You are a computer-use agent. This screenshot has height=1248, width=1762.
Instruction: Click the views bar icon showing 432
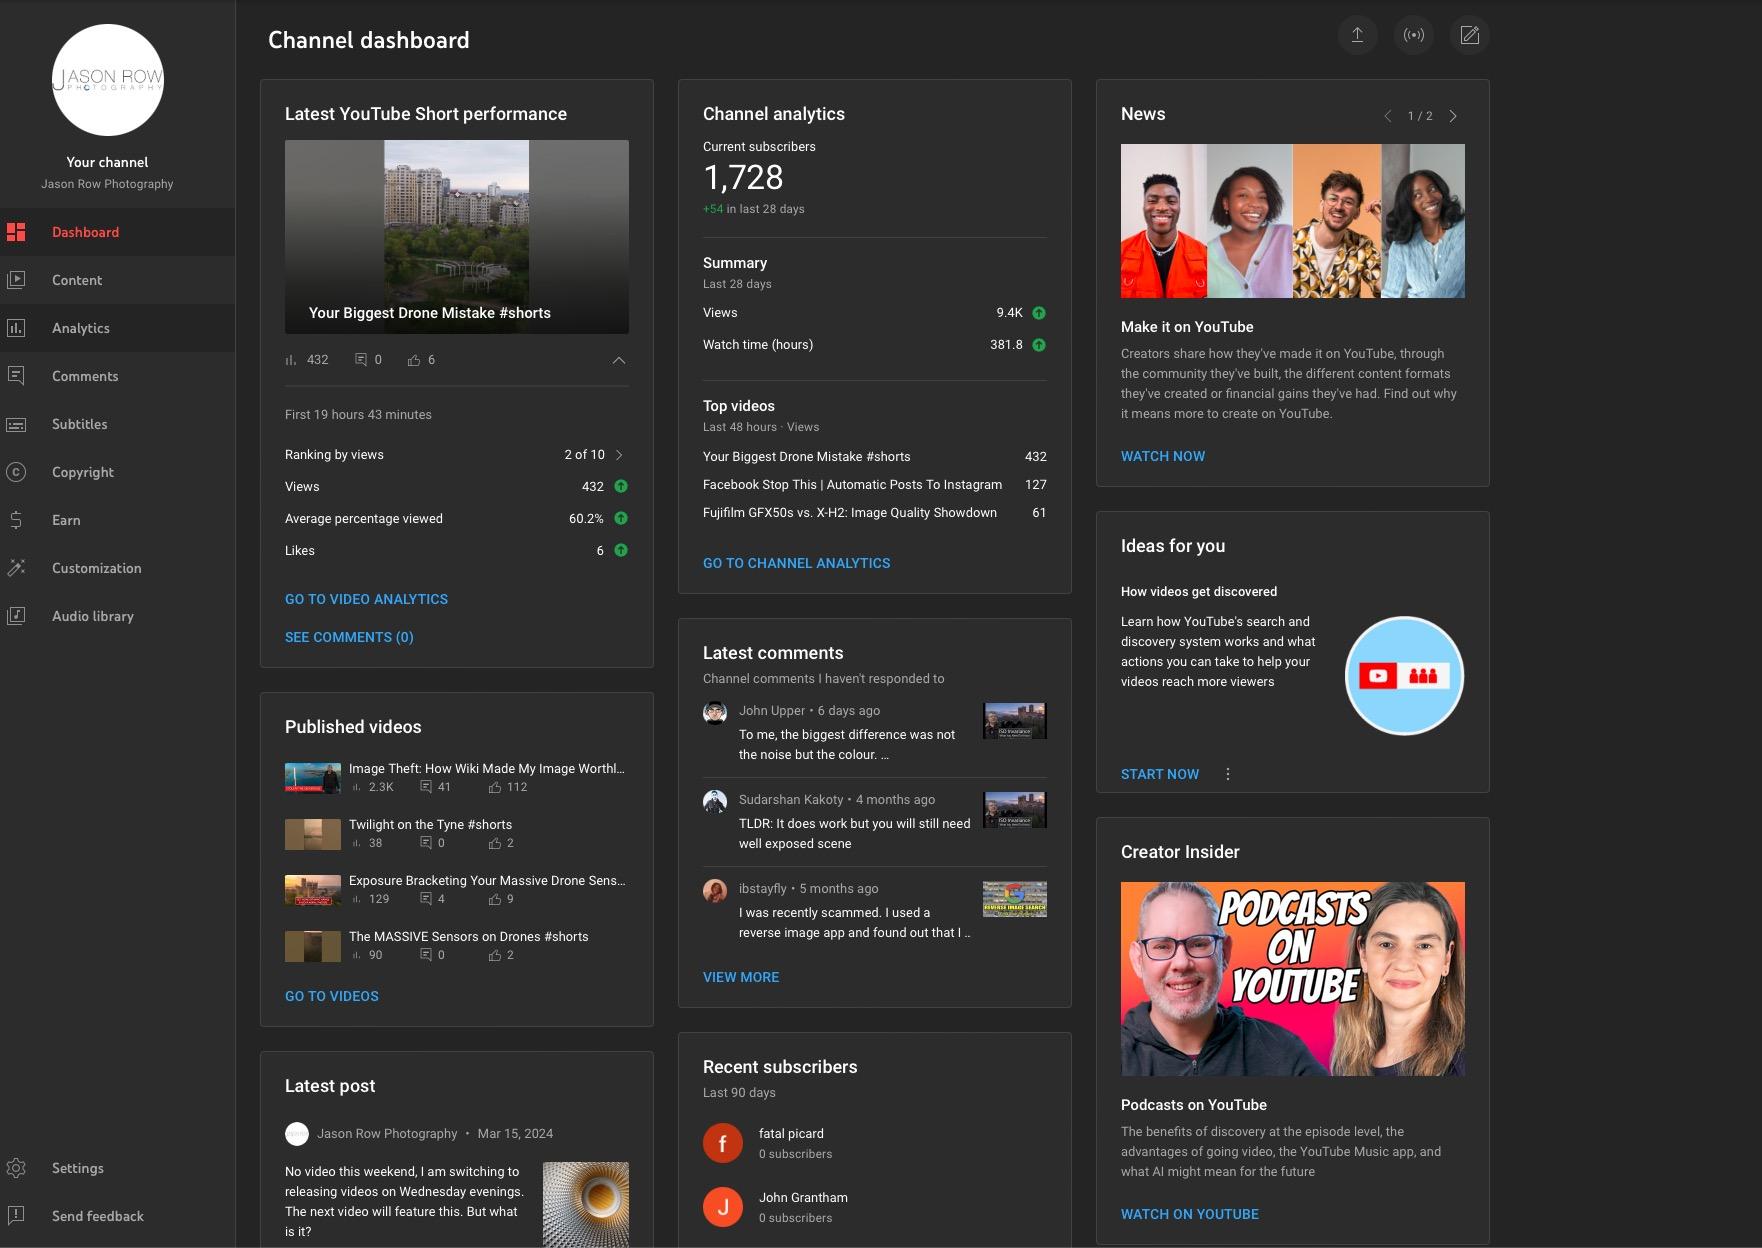291,360
